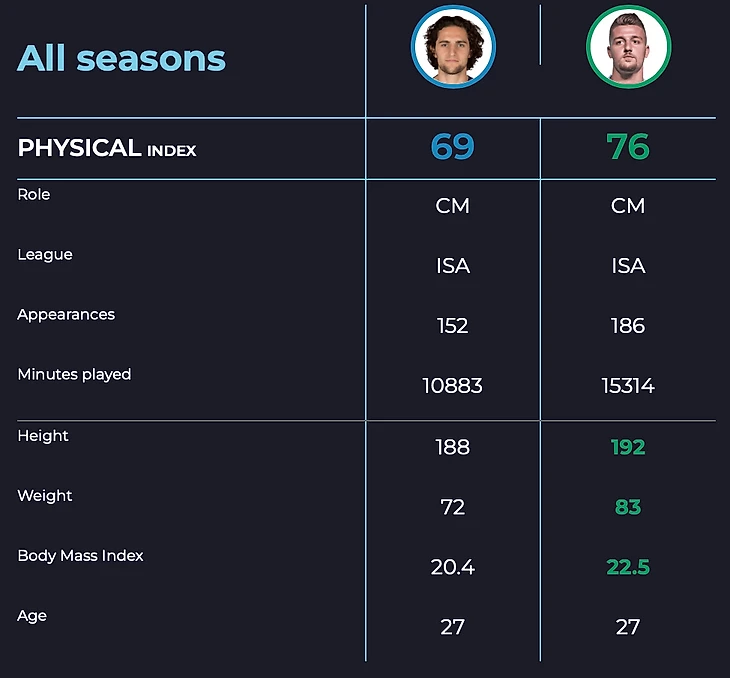Select the League row label
The image size is (730, 678).
pos(45,254)
